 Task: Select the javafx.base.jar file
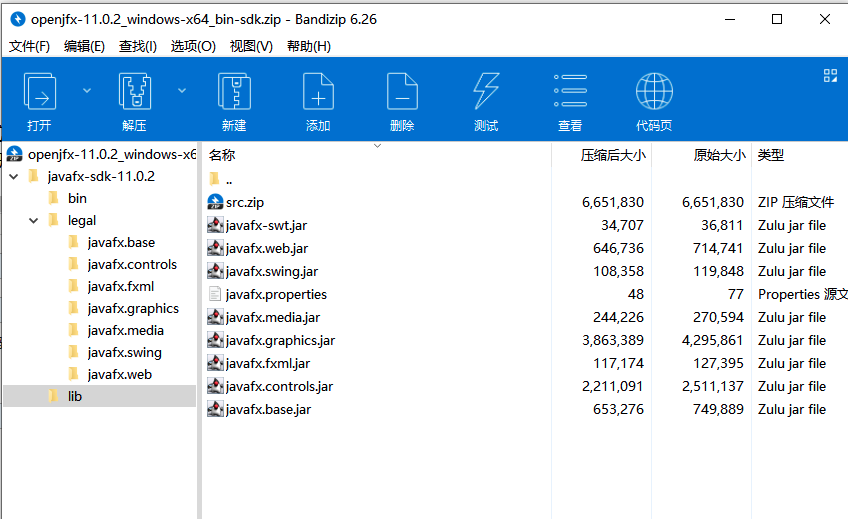[268, 409]
